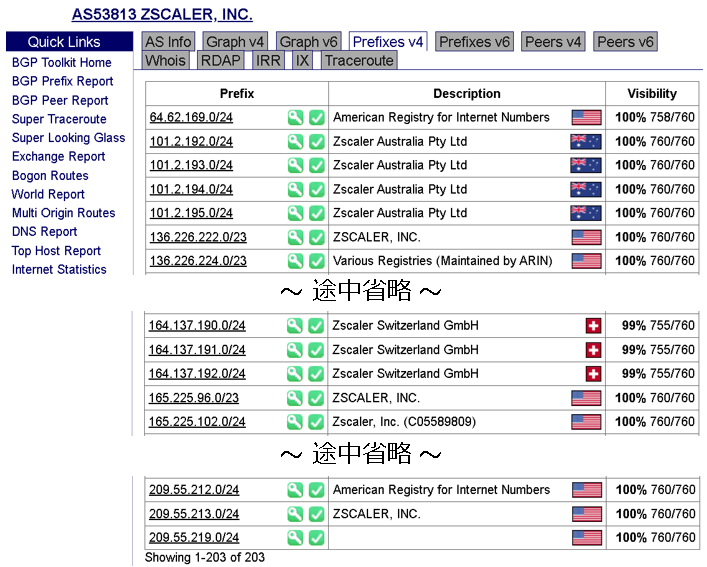The width and height of the screenshot is (707, 567).
Task: Click search icon for 136.226.222.0/23
Action: click(x=295, y=237)
